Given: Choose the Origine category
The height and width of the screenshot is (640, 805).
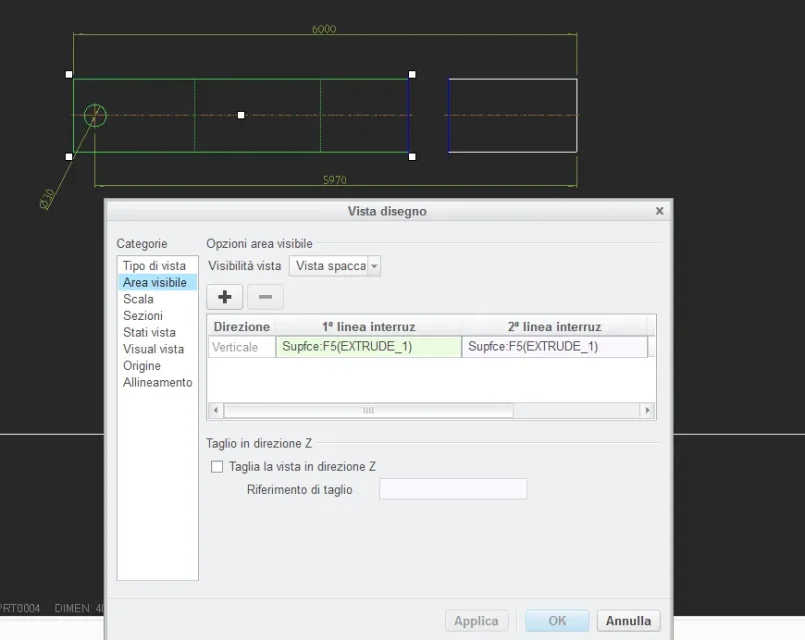Looking at the screenshot, I should coord(142,366).
